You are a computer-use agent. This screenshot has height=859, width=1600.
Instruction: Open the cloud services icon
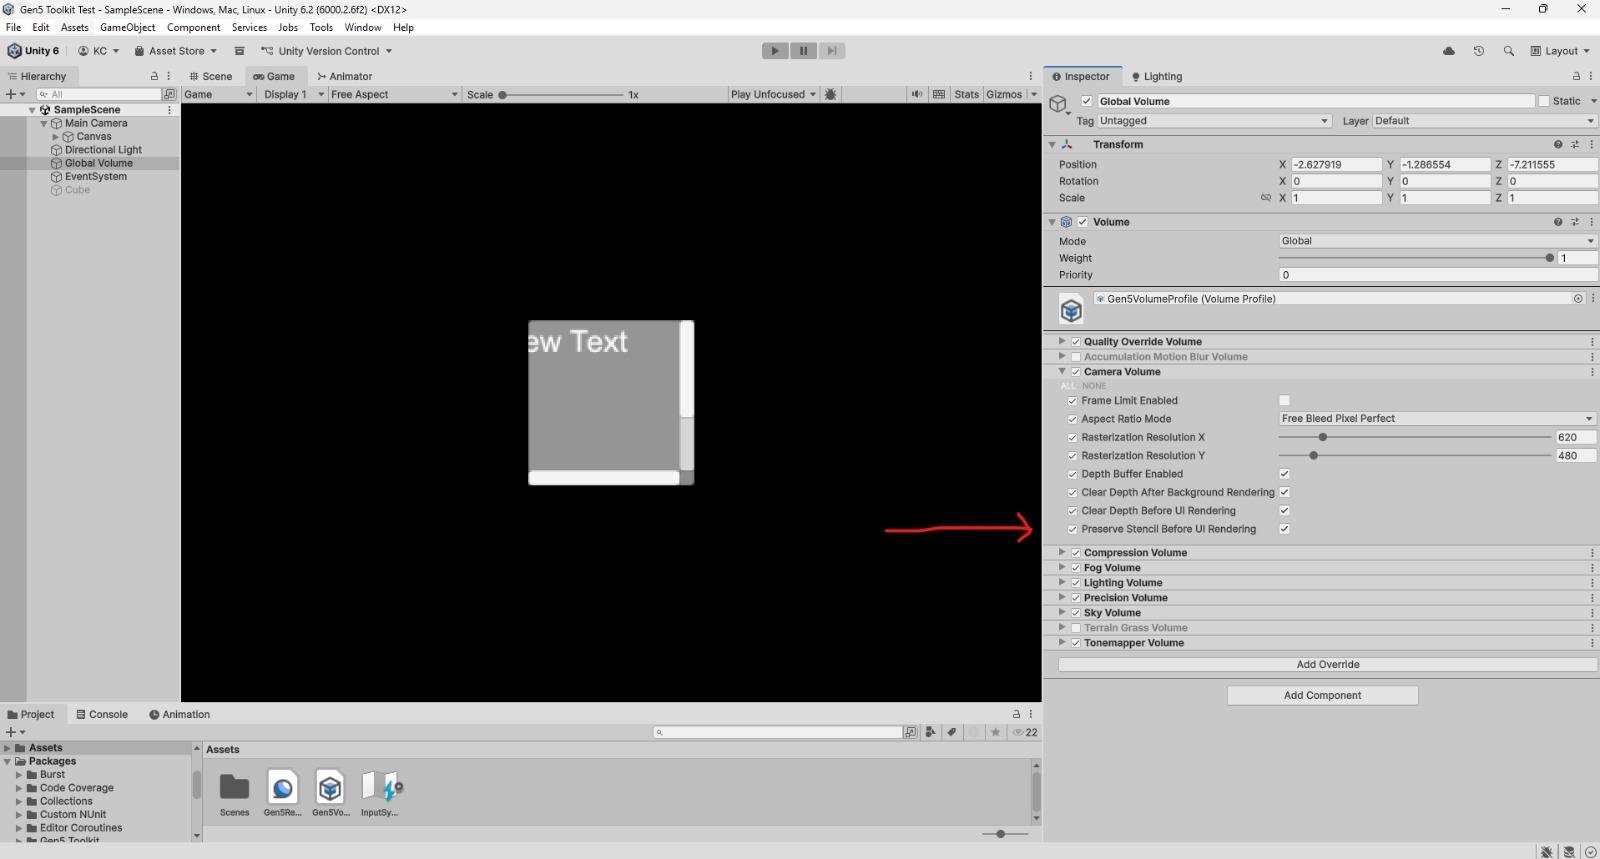pos(1448,51)
